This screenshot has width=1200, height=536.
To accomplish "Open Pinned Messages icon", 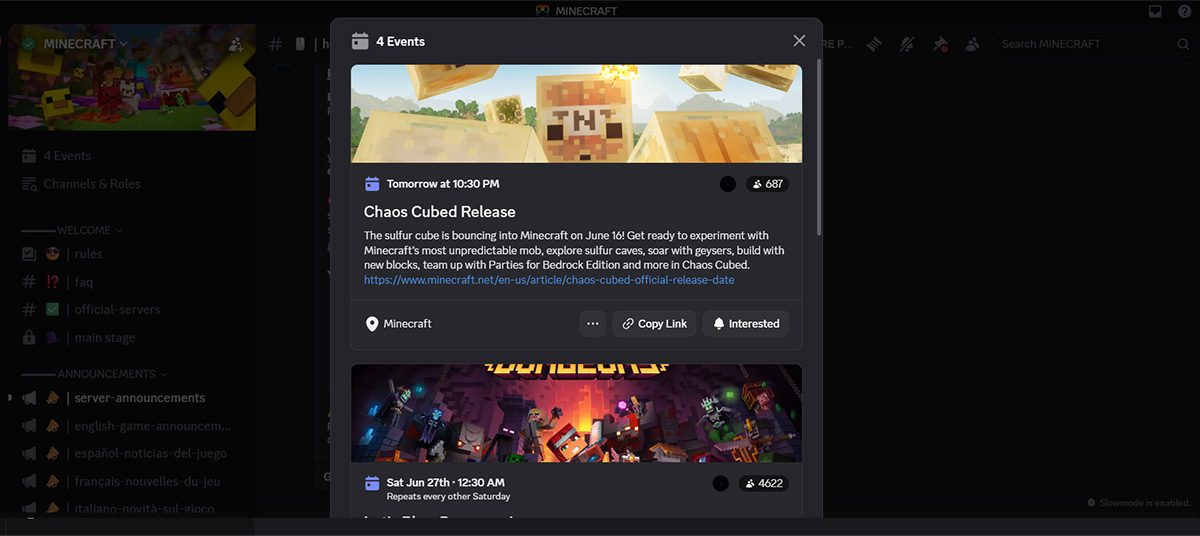I will coord(939,44).
